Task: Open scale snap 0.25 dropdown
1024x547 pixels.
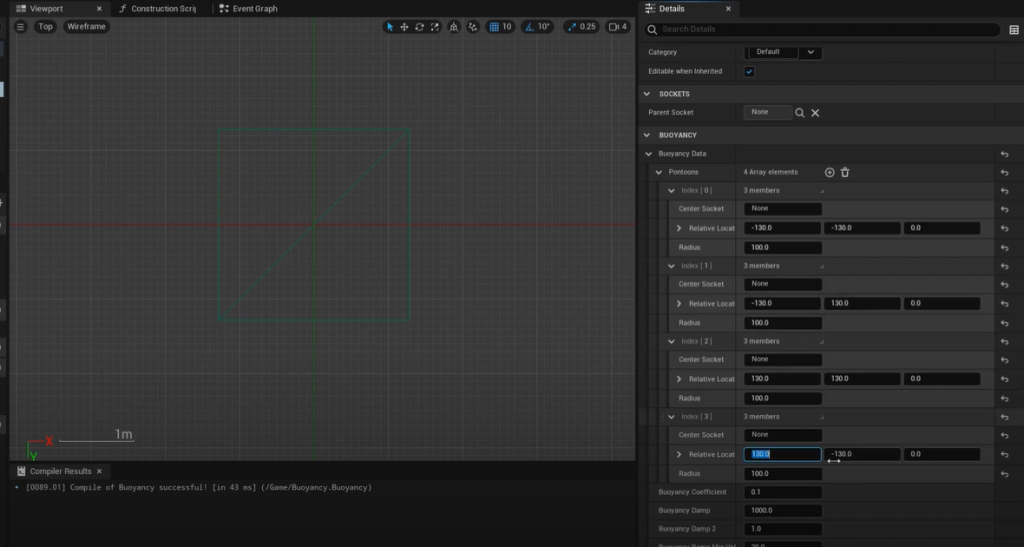Action: 588,27
